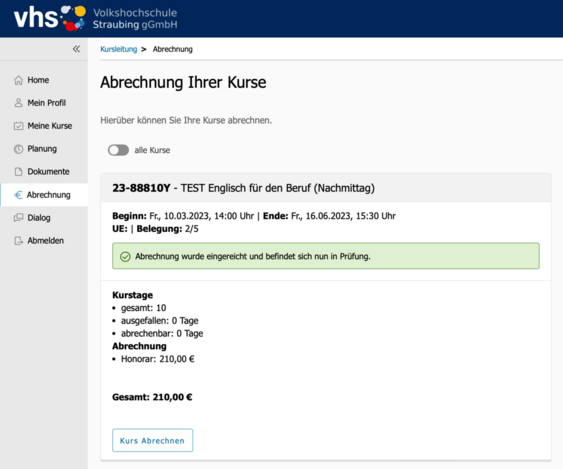Open the Kursleitung breadcrumb link
The image size is (563, 469).
[118, 49]
